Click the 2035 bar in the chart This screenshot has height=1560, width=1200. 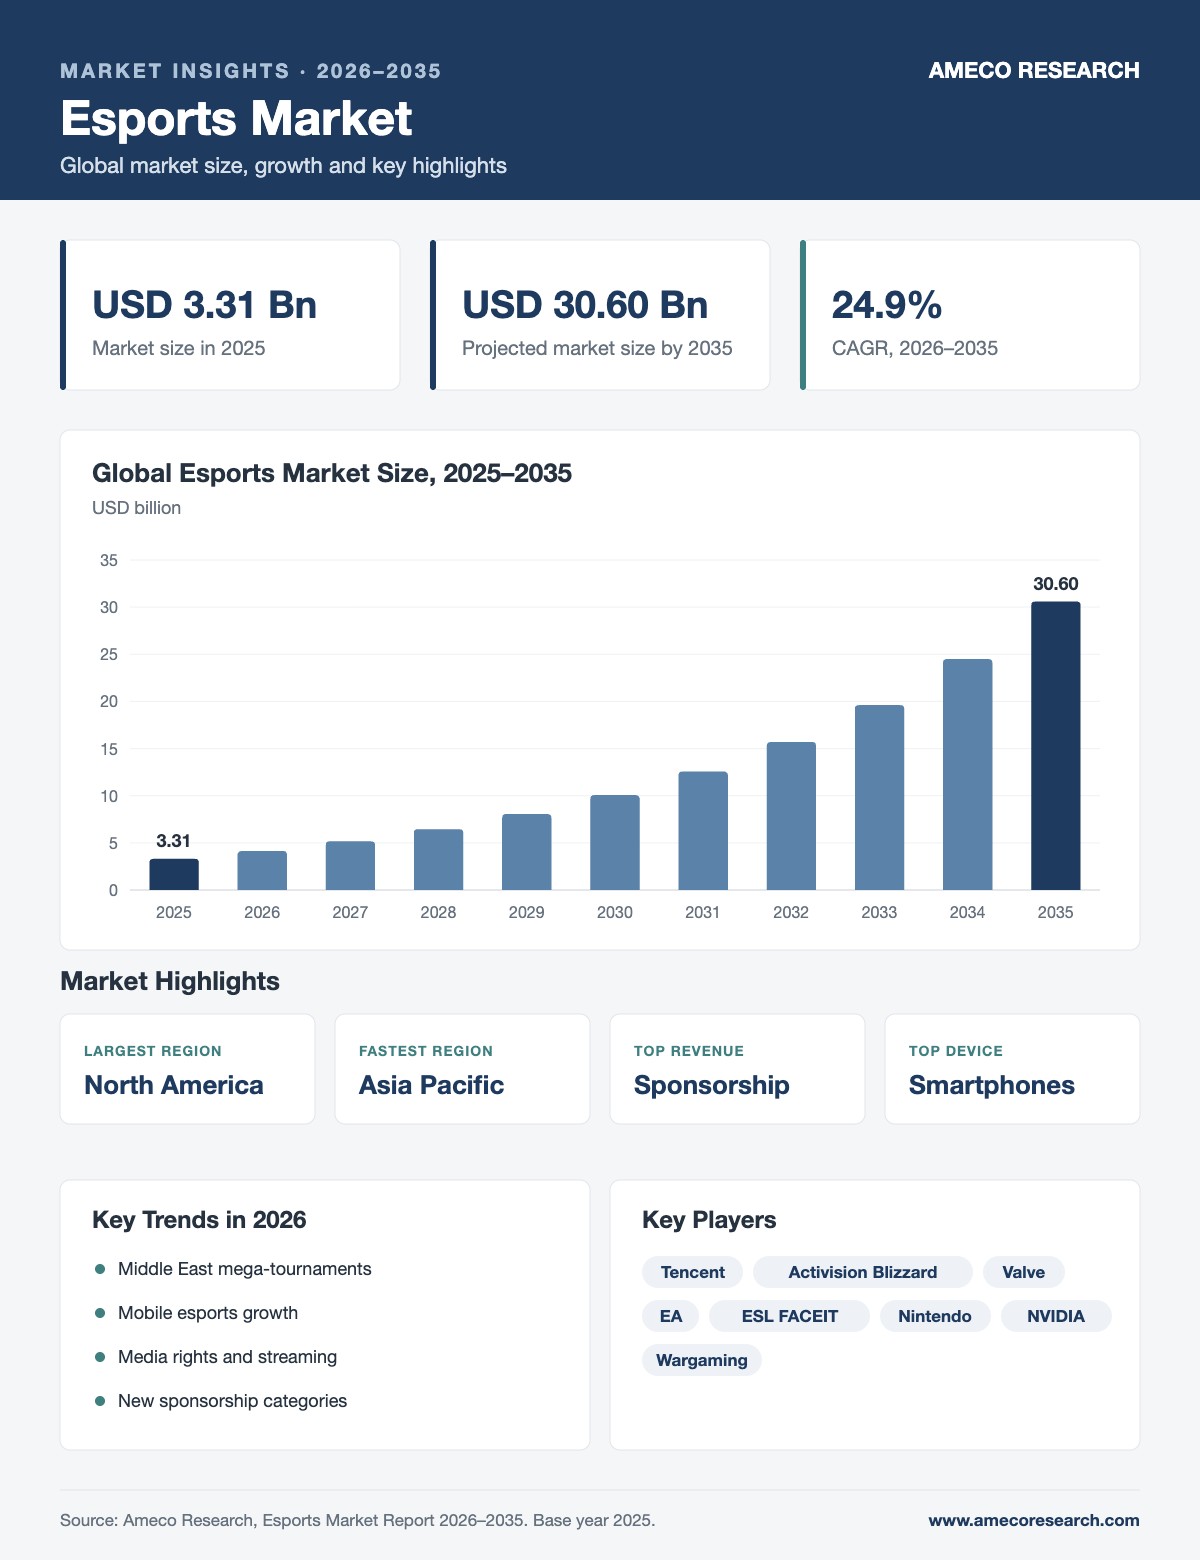1056,746
